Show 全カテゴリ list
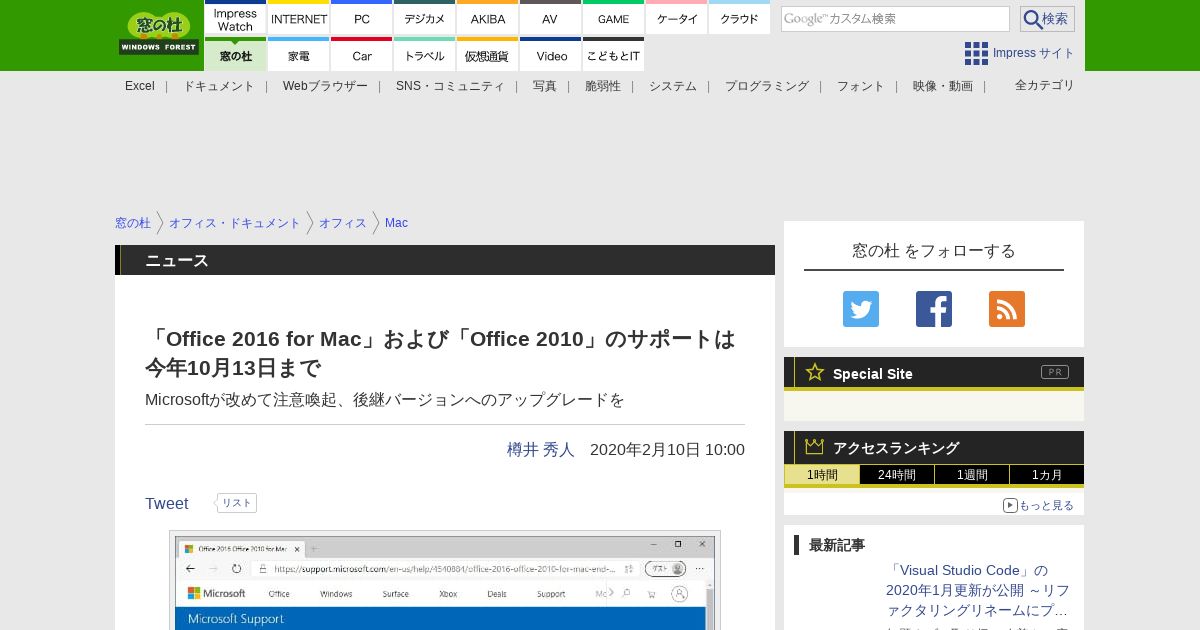This screenshot has width=1200, height=630. point(1045,85)
